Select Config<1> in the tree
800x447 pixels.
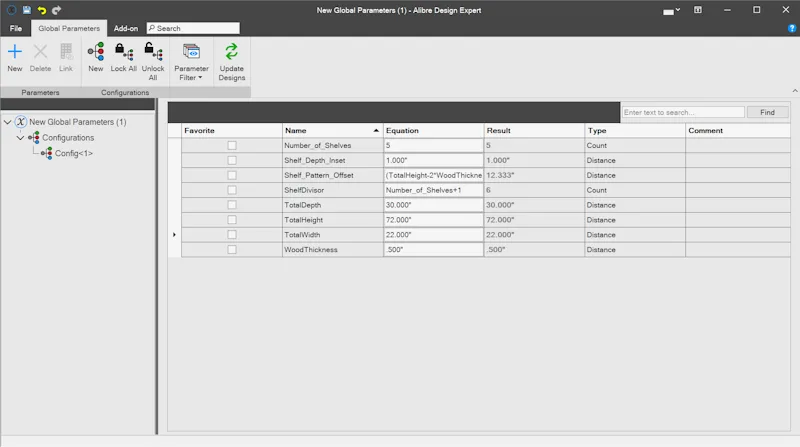pos(73,153)
